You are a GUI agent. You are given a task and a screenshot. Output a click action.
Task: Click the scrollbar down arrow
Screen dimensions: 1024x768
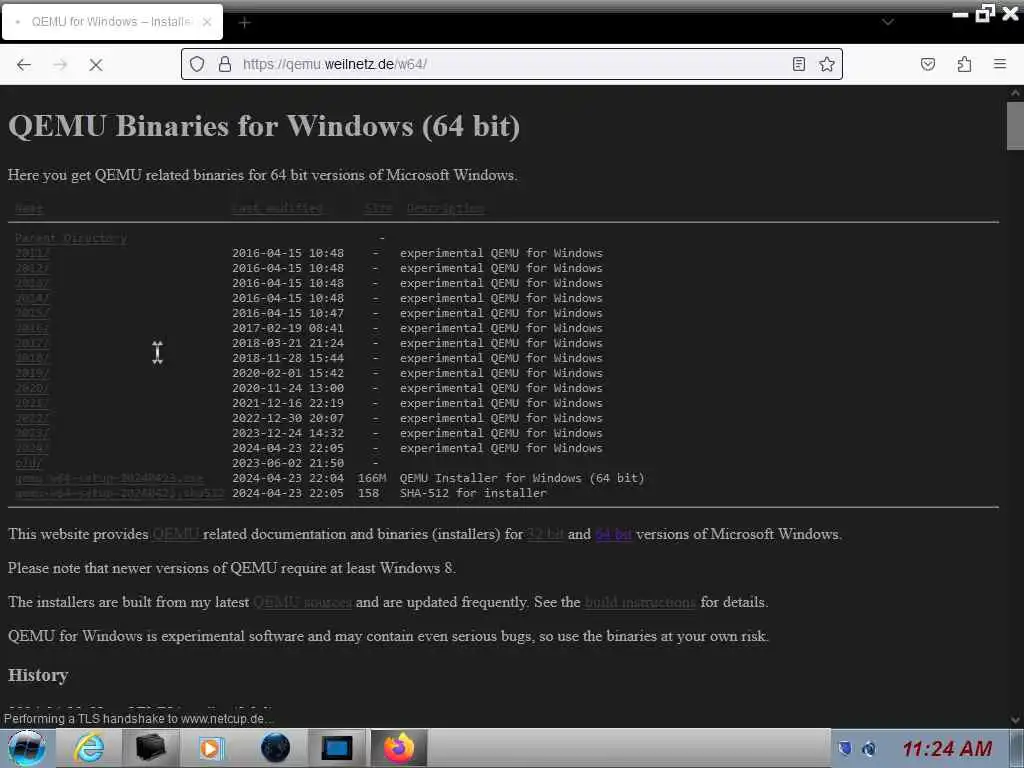[x=1015, y=720]
